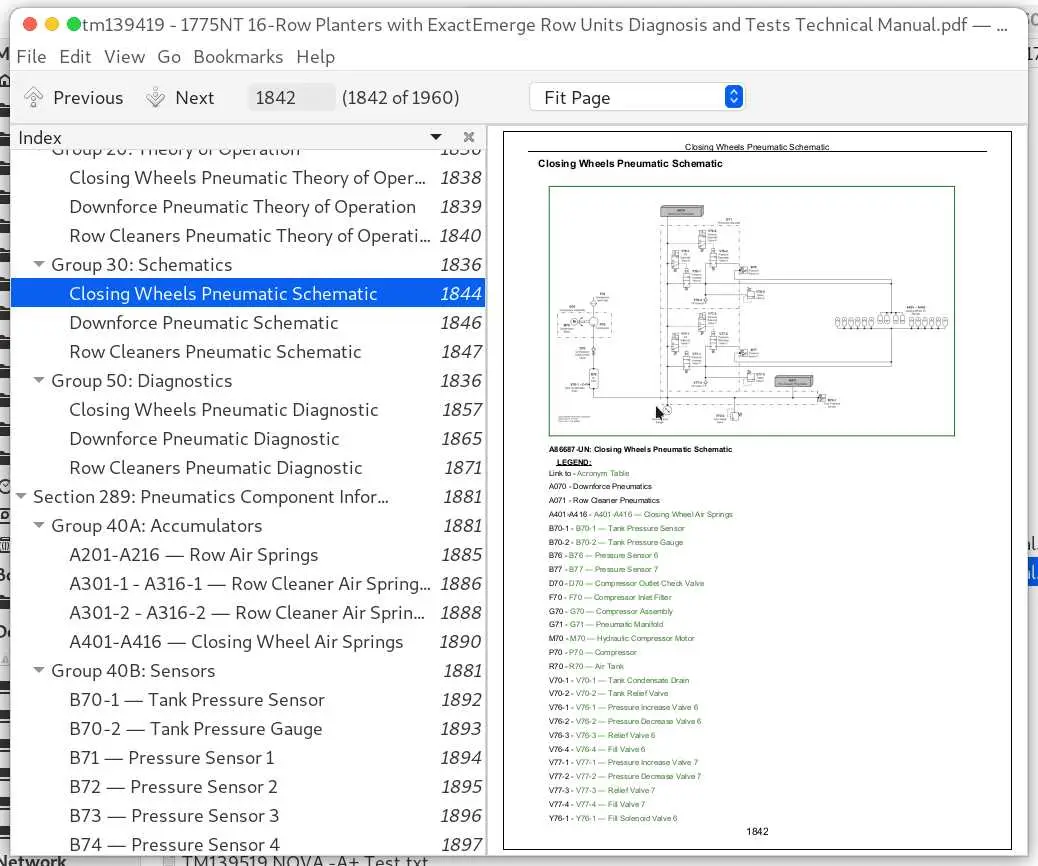Select B71 — Pressure Sensor 1 entry
Viewport: 1038px width, 866px height.
click(248, 758)
